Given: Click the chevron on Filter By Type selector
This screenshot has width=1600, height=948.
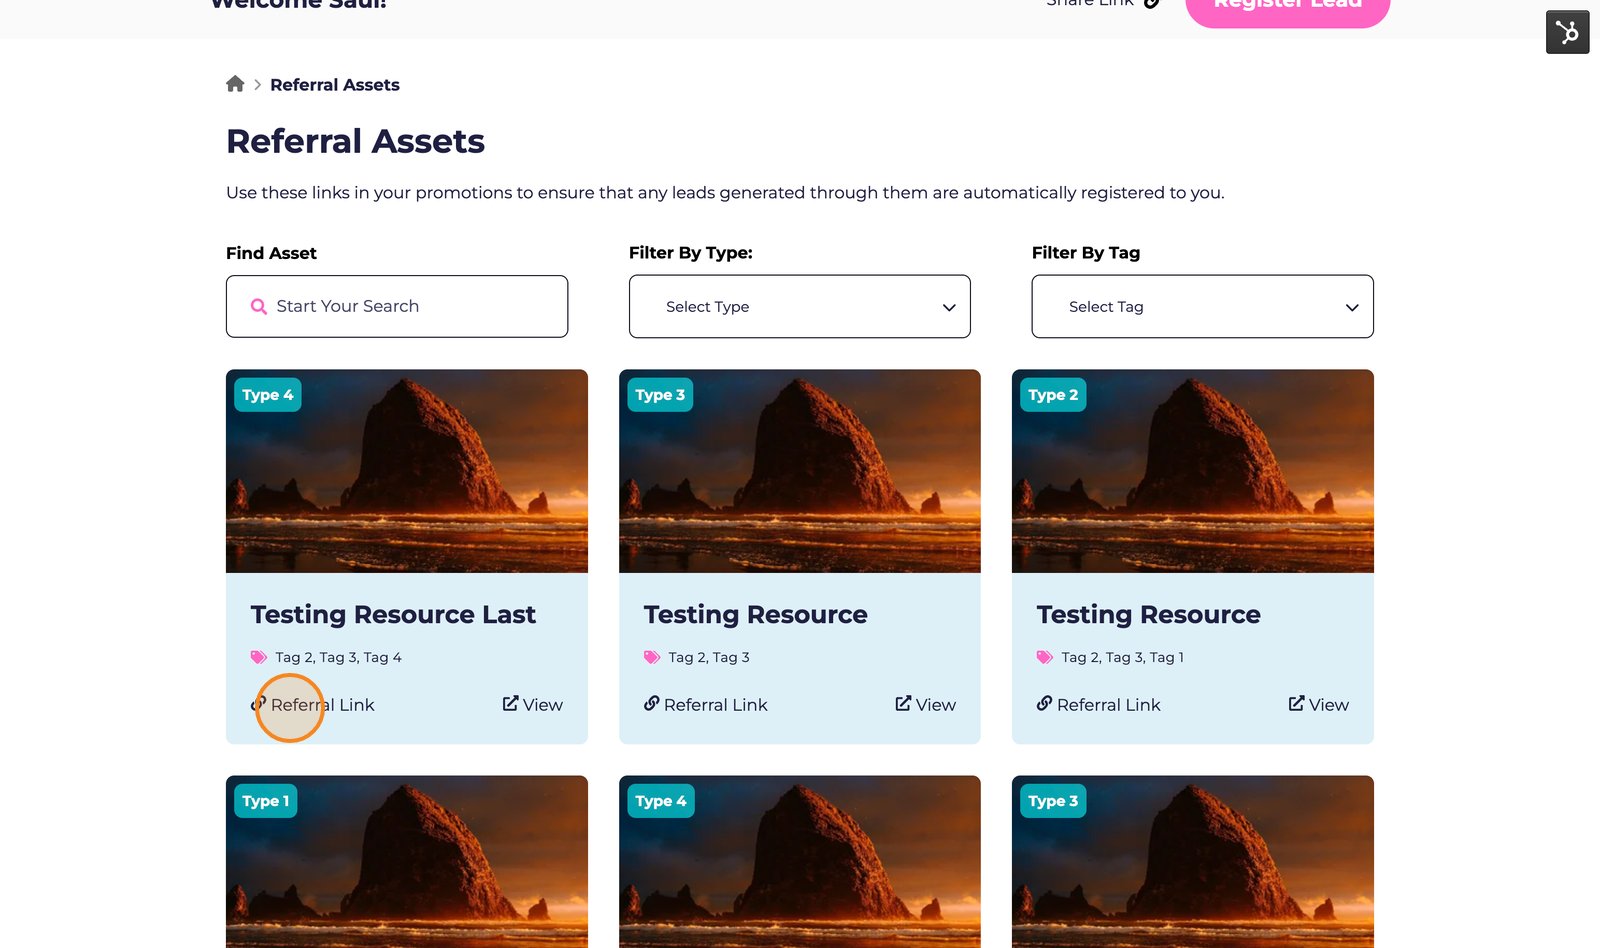Looking at the screenshot, I should [948, 307].
